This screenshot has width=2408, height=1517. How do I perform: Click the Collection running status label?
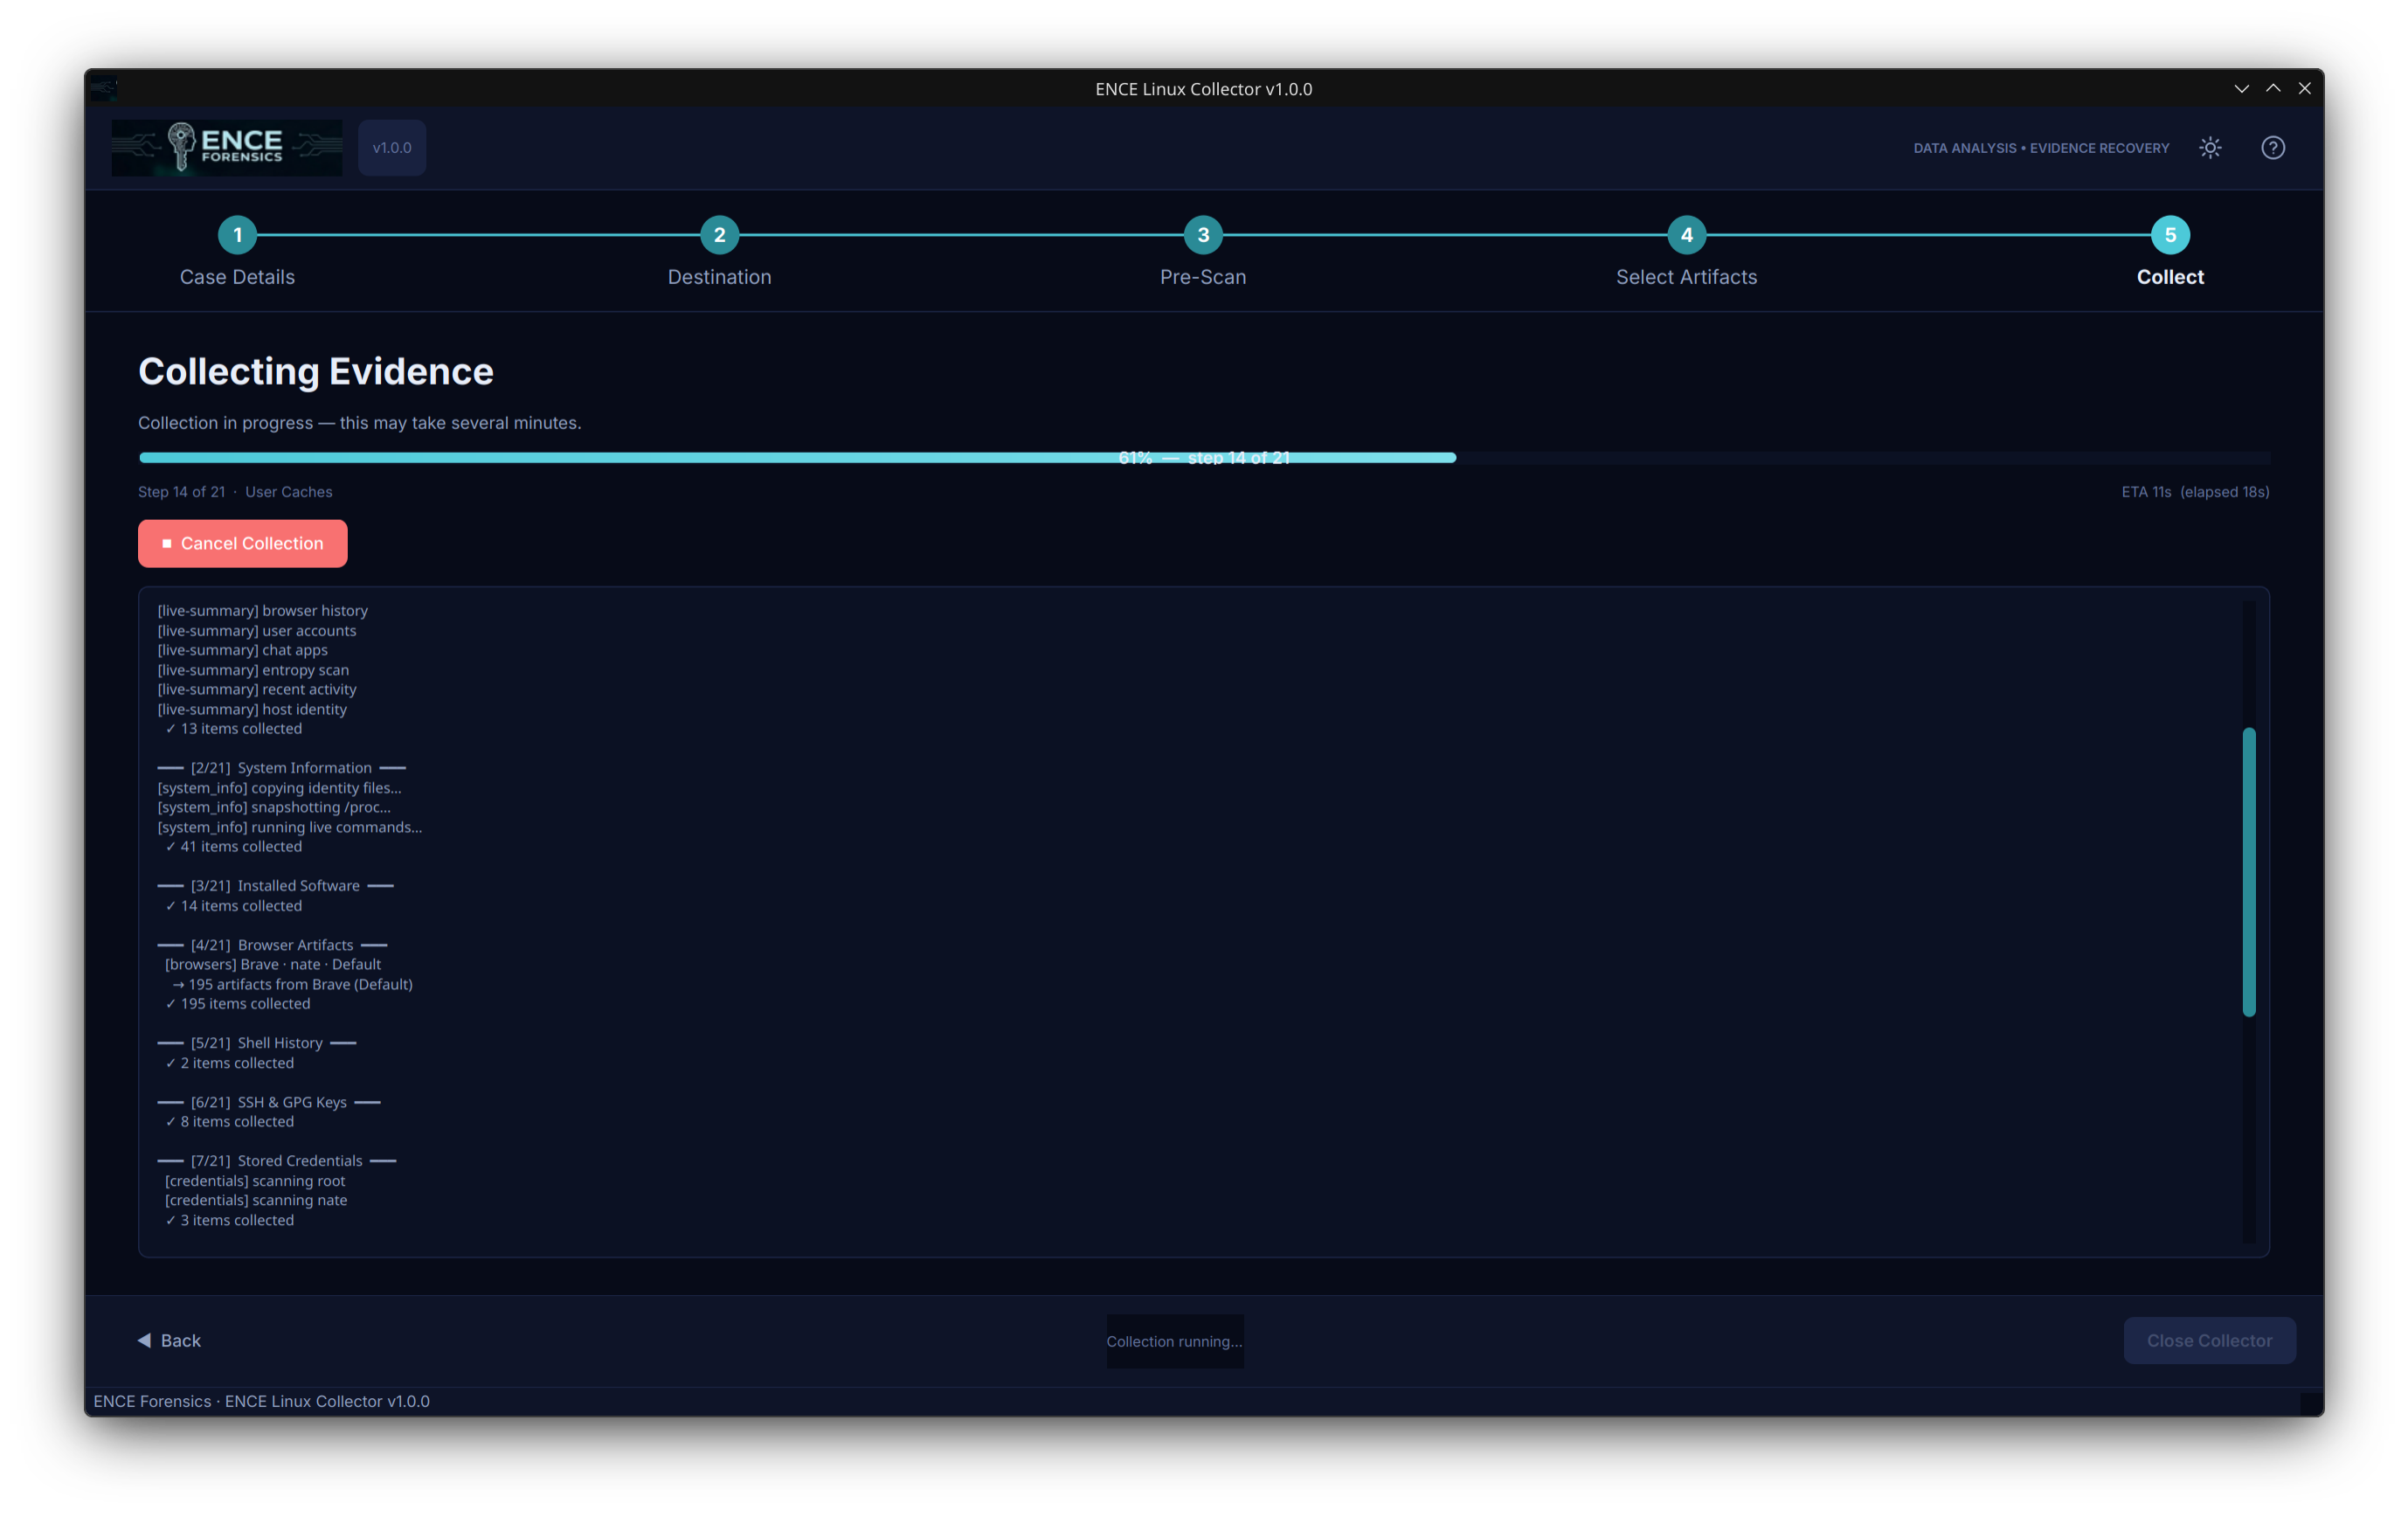[x=1174, y=1341]
